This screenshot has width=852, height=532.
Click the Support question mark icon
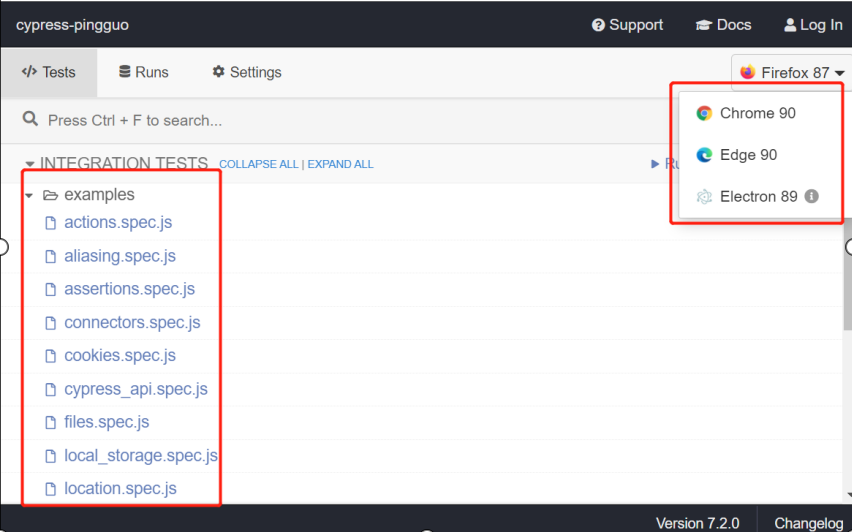(x=598, y=25)
